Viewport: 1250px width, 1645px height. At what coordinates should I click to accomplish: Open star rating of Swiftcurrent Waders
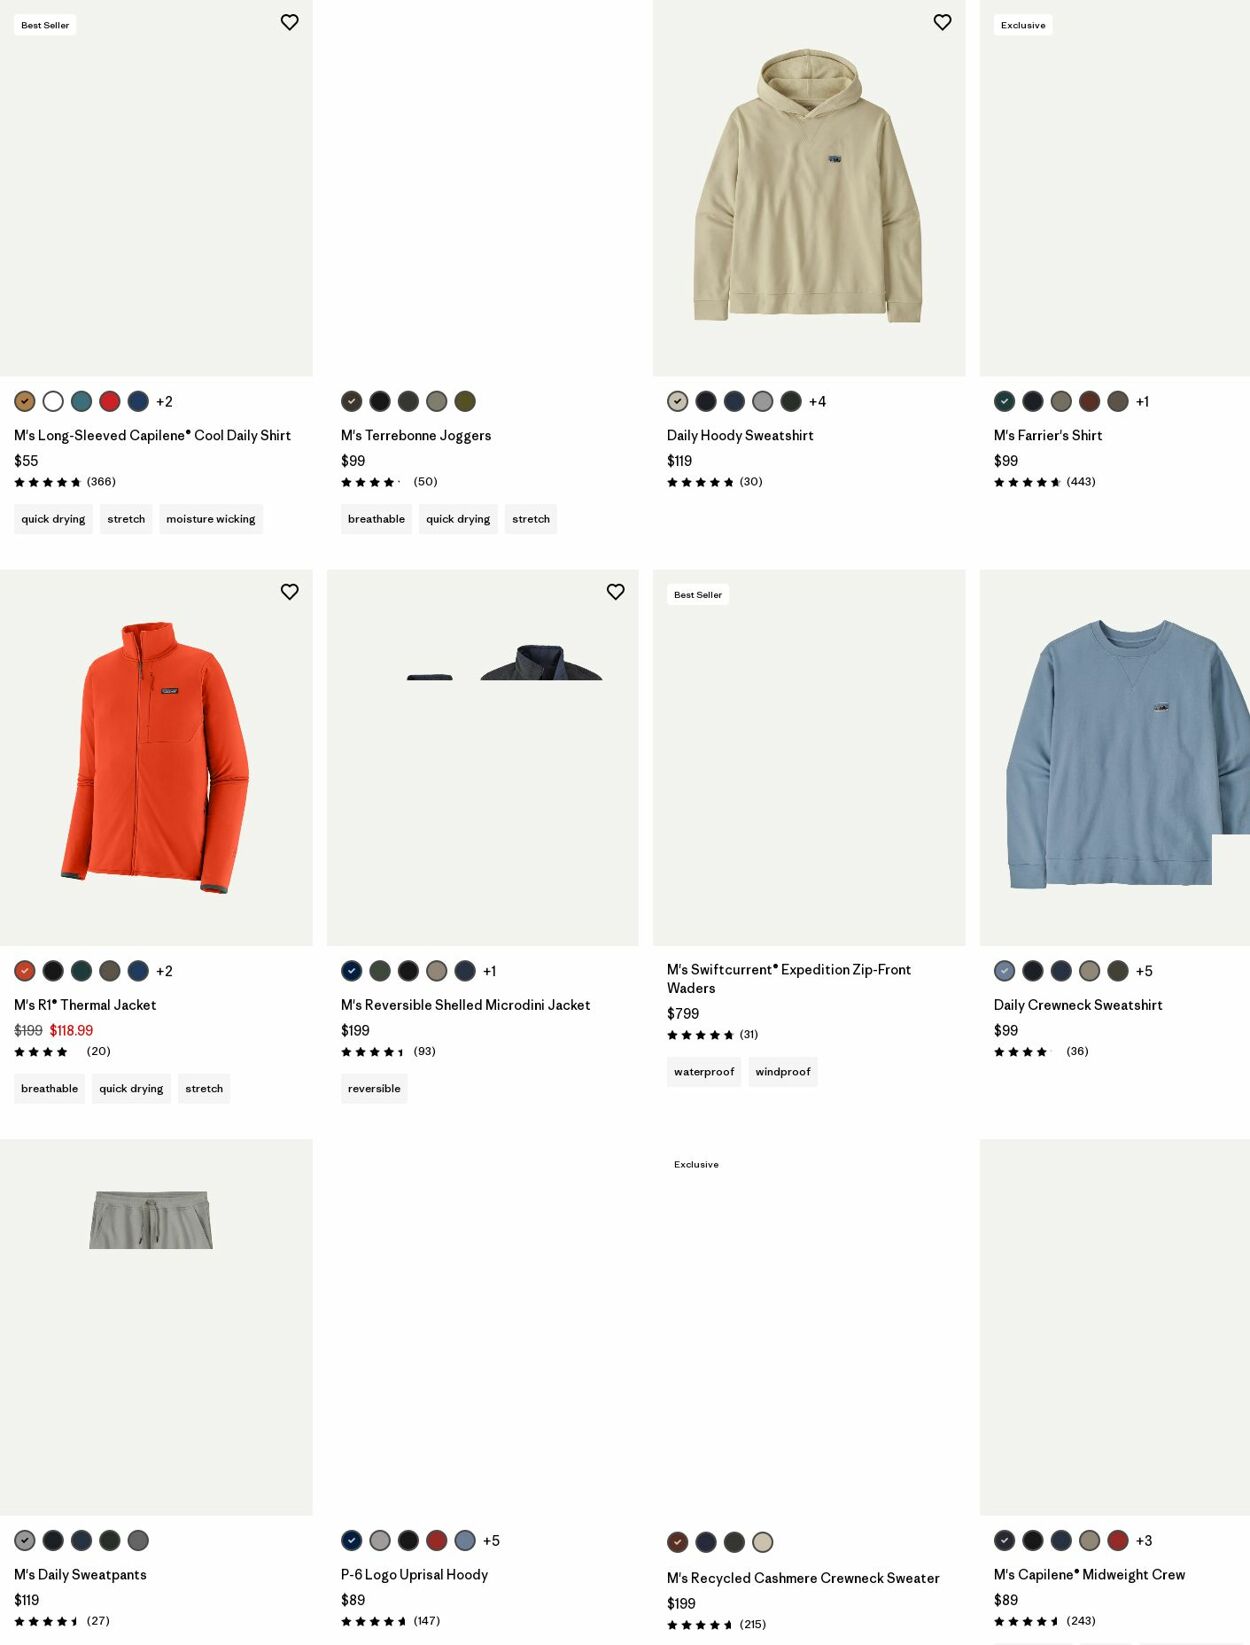(x=713, y=1035)
